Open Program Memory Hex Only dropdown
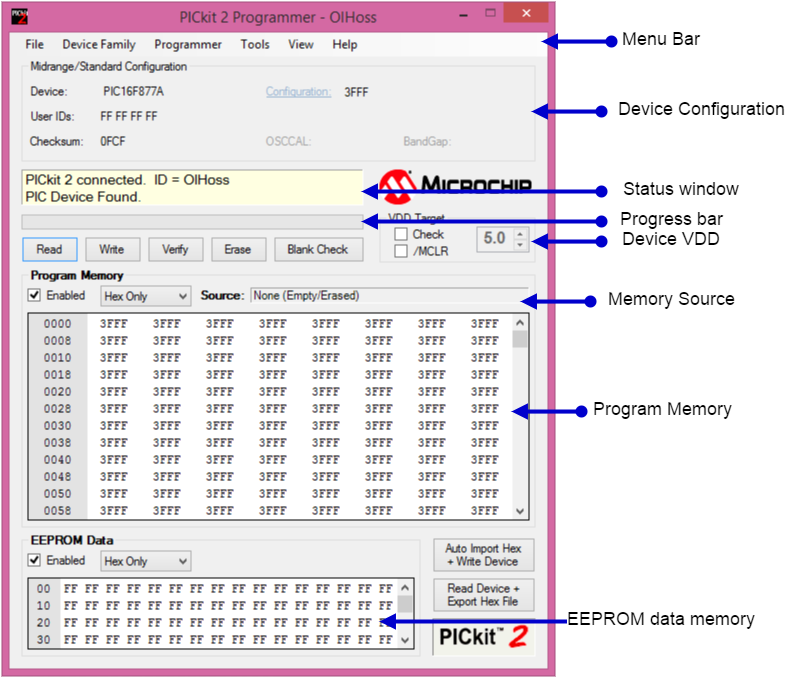This screenshot has height=678, width=787. 145,296
